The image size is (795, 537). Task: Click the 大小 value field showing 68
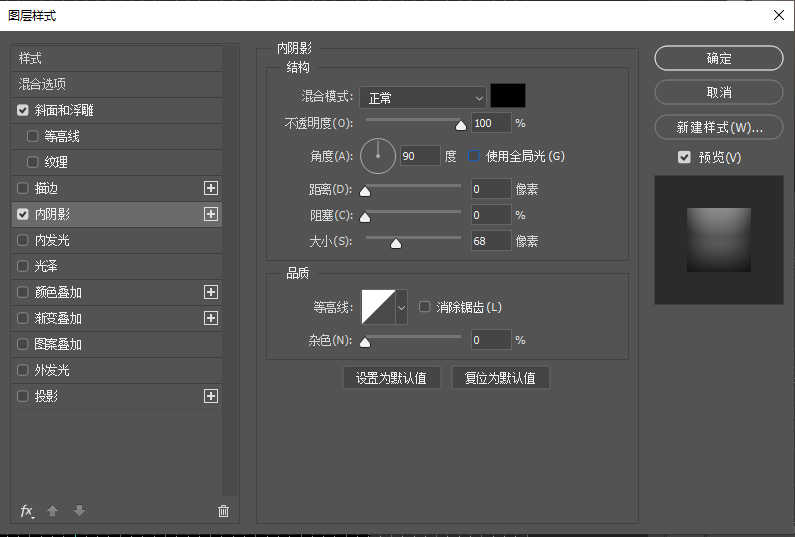(x=491, y=241)
